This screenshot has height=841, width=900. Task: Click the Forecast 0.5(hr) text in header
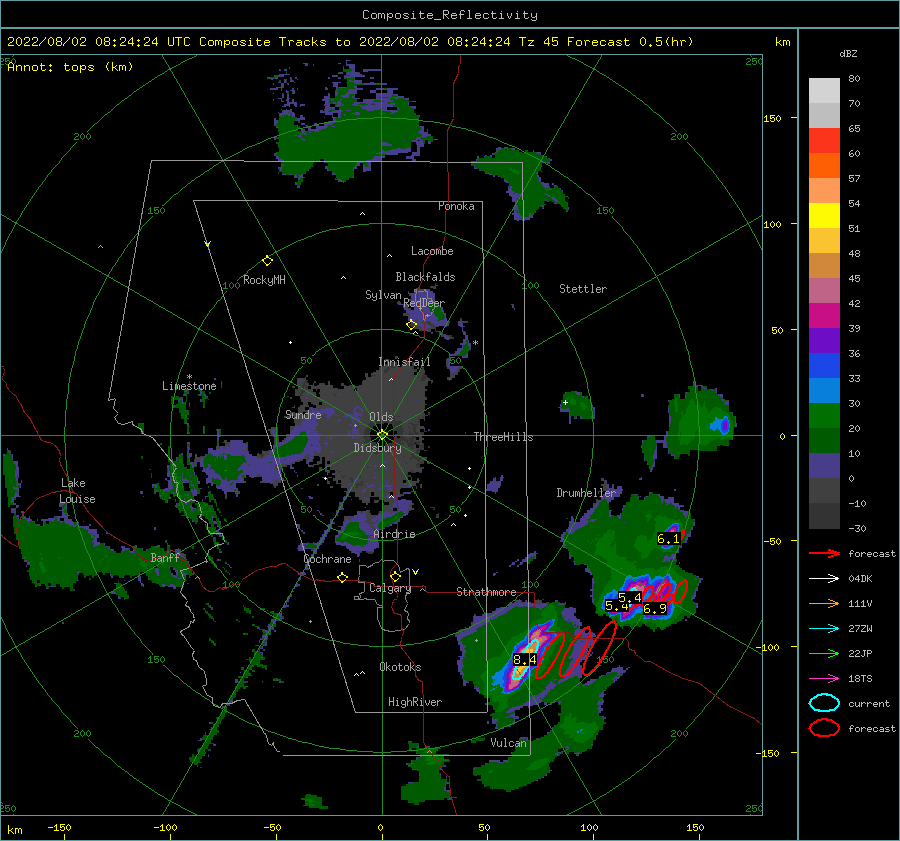pos(630,42)
